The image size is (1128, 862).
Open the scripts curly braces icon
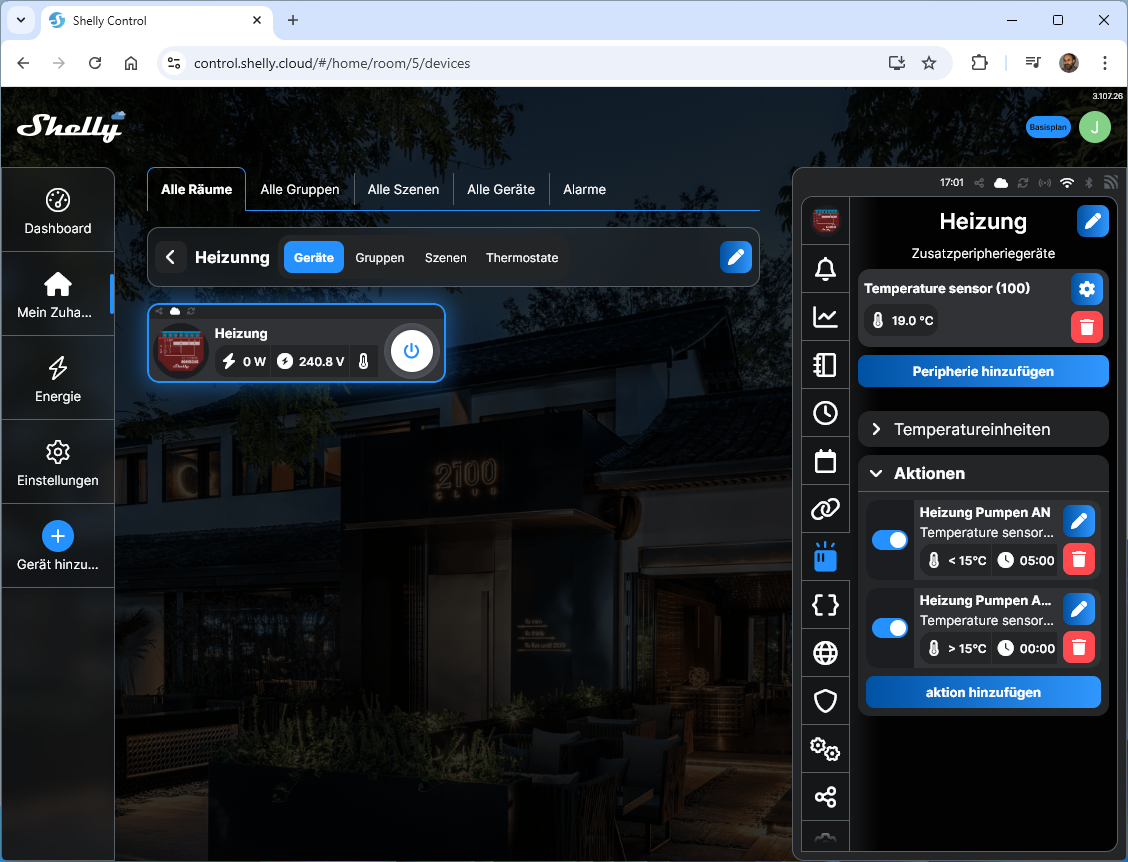coord(825,605)
